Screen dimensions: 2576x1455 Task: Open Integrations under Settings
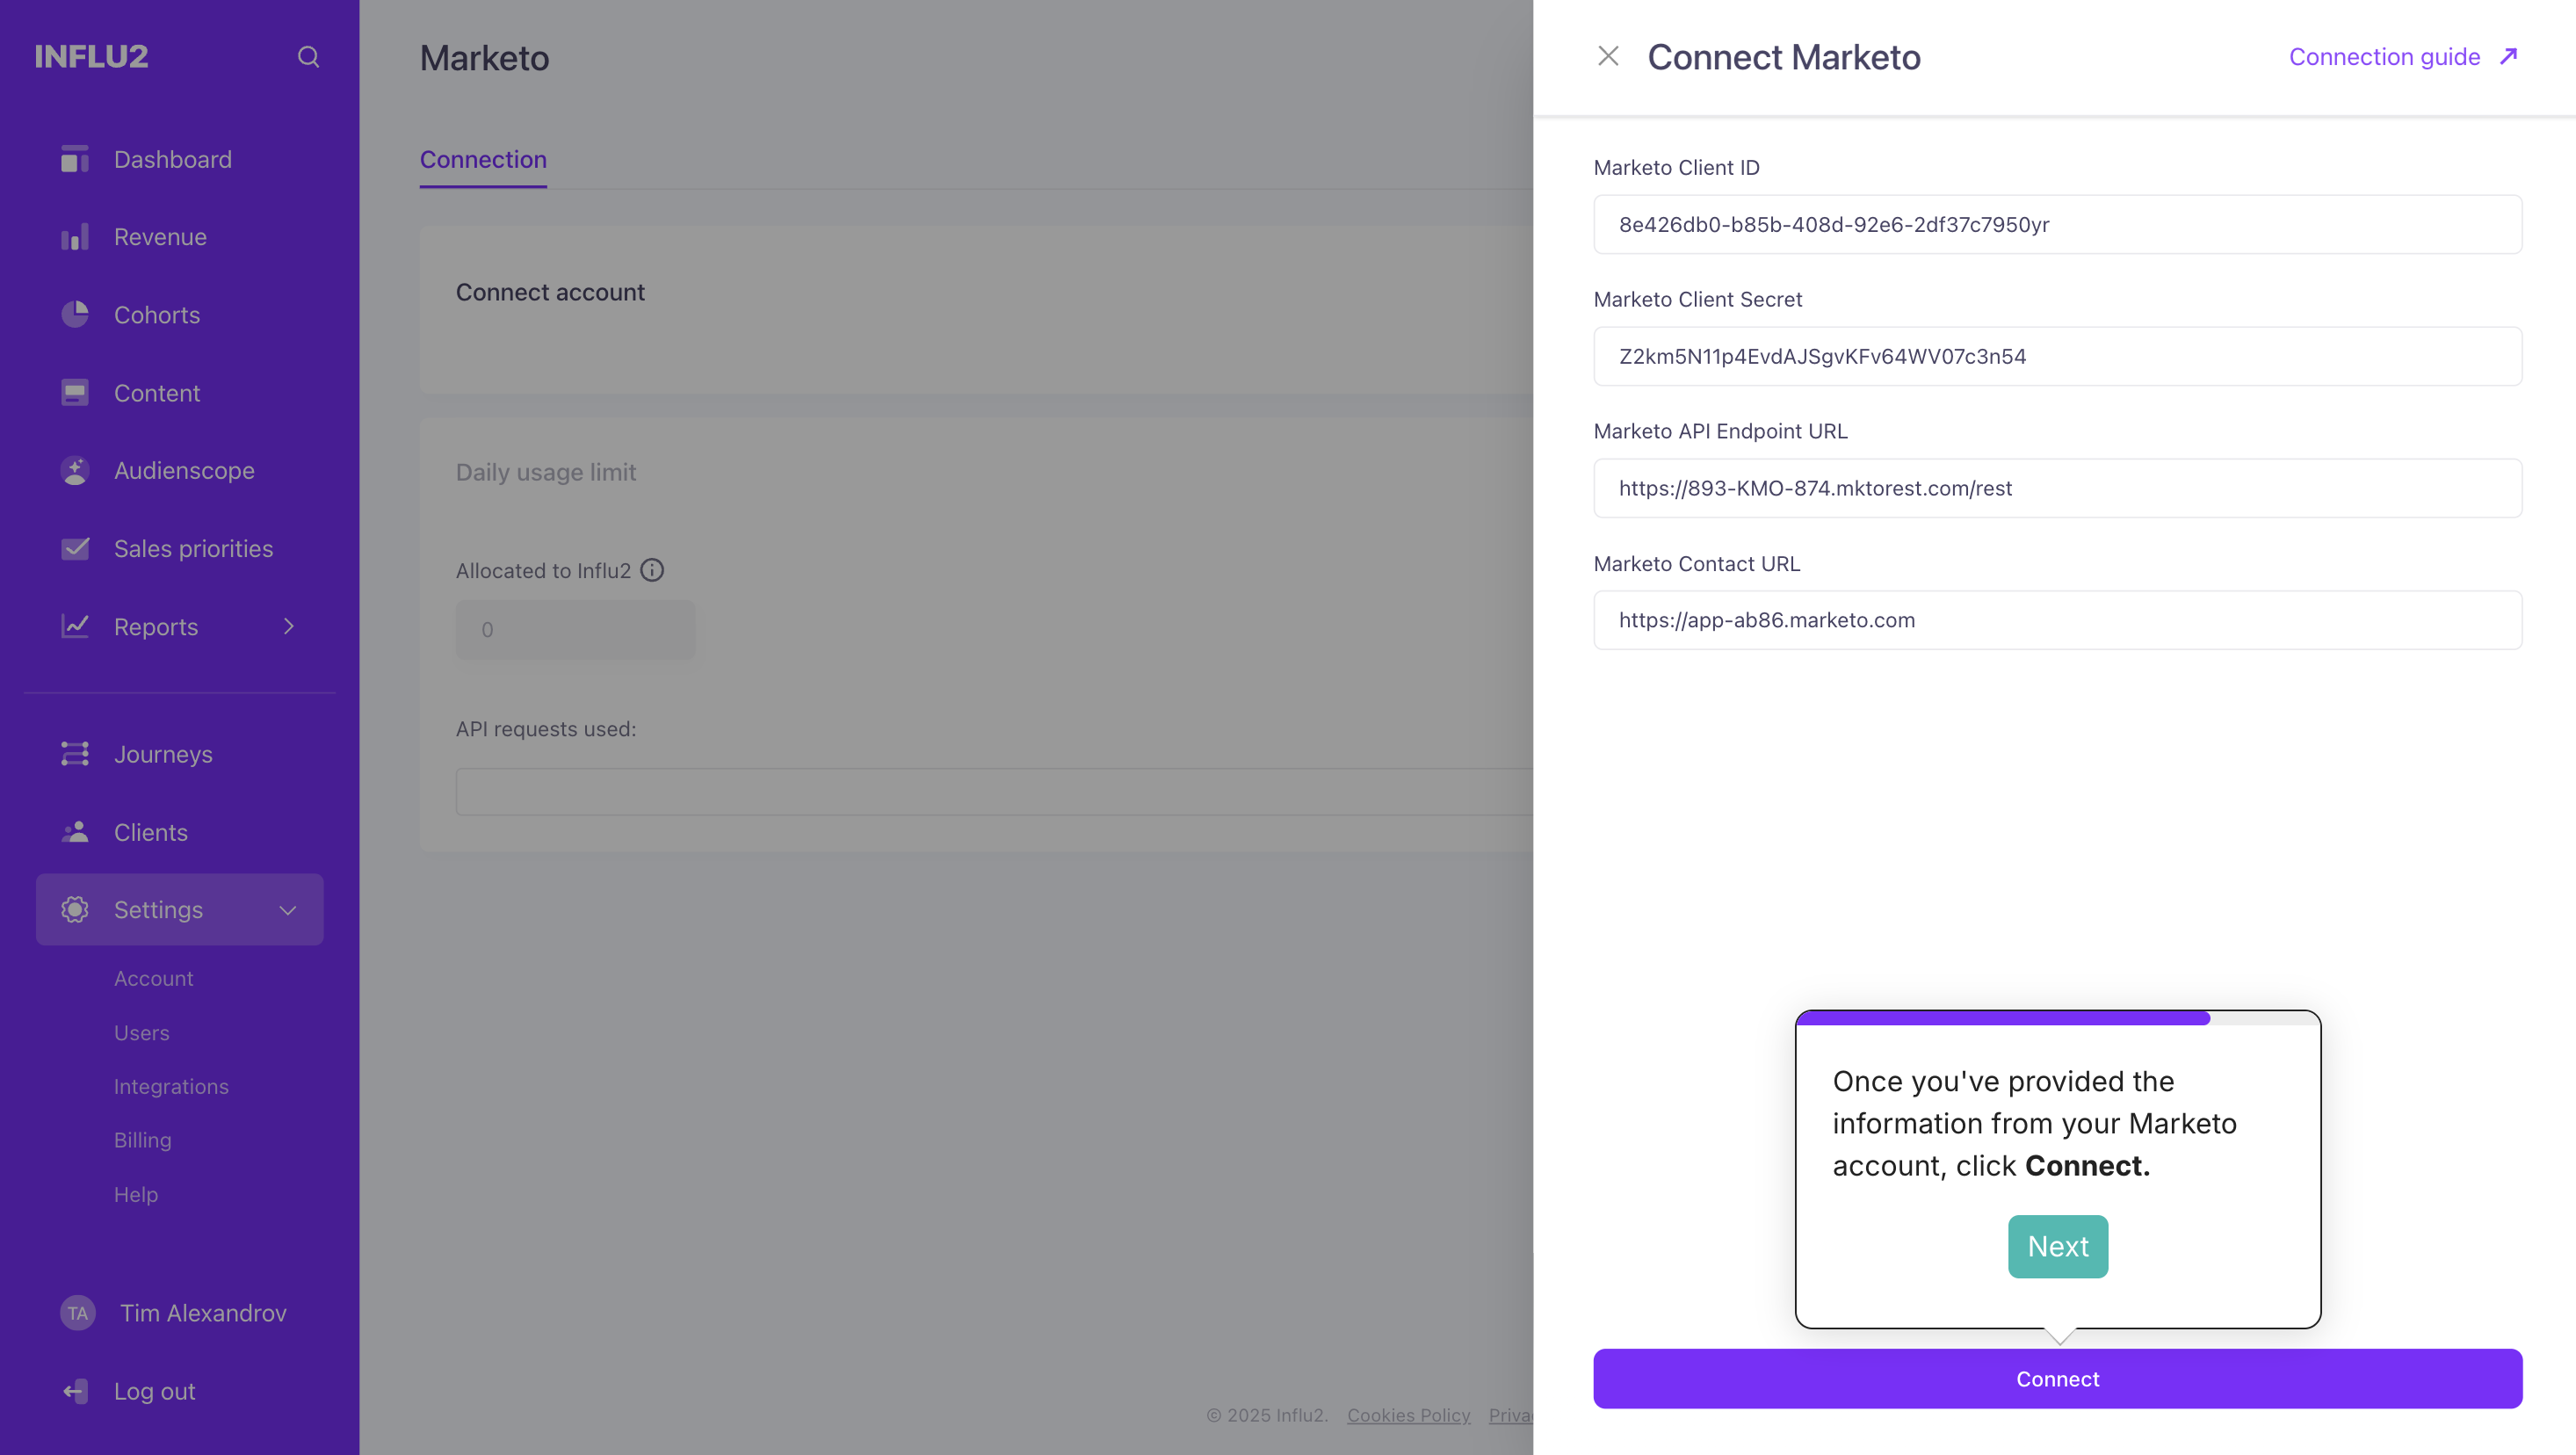(171, 1086)
